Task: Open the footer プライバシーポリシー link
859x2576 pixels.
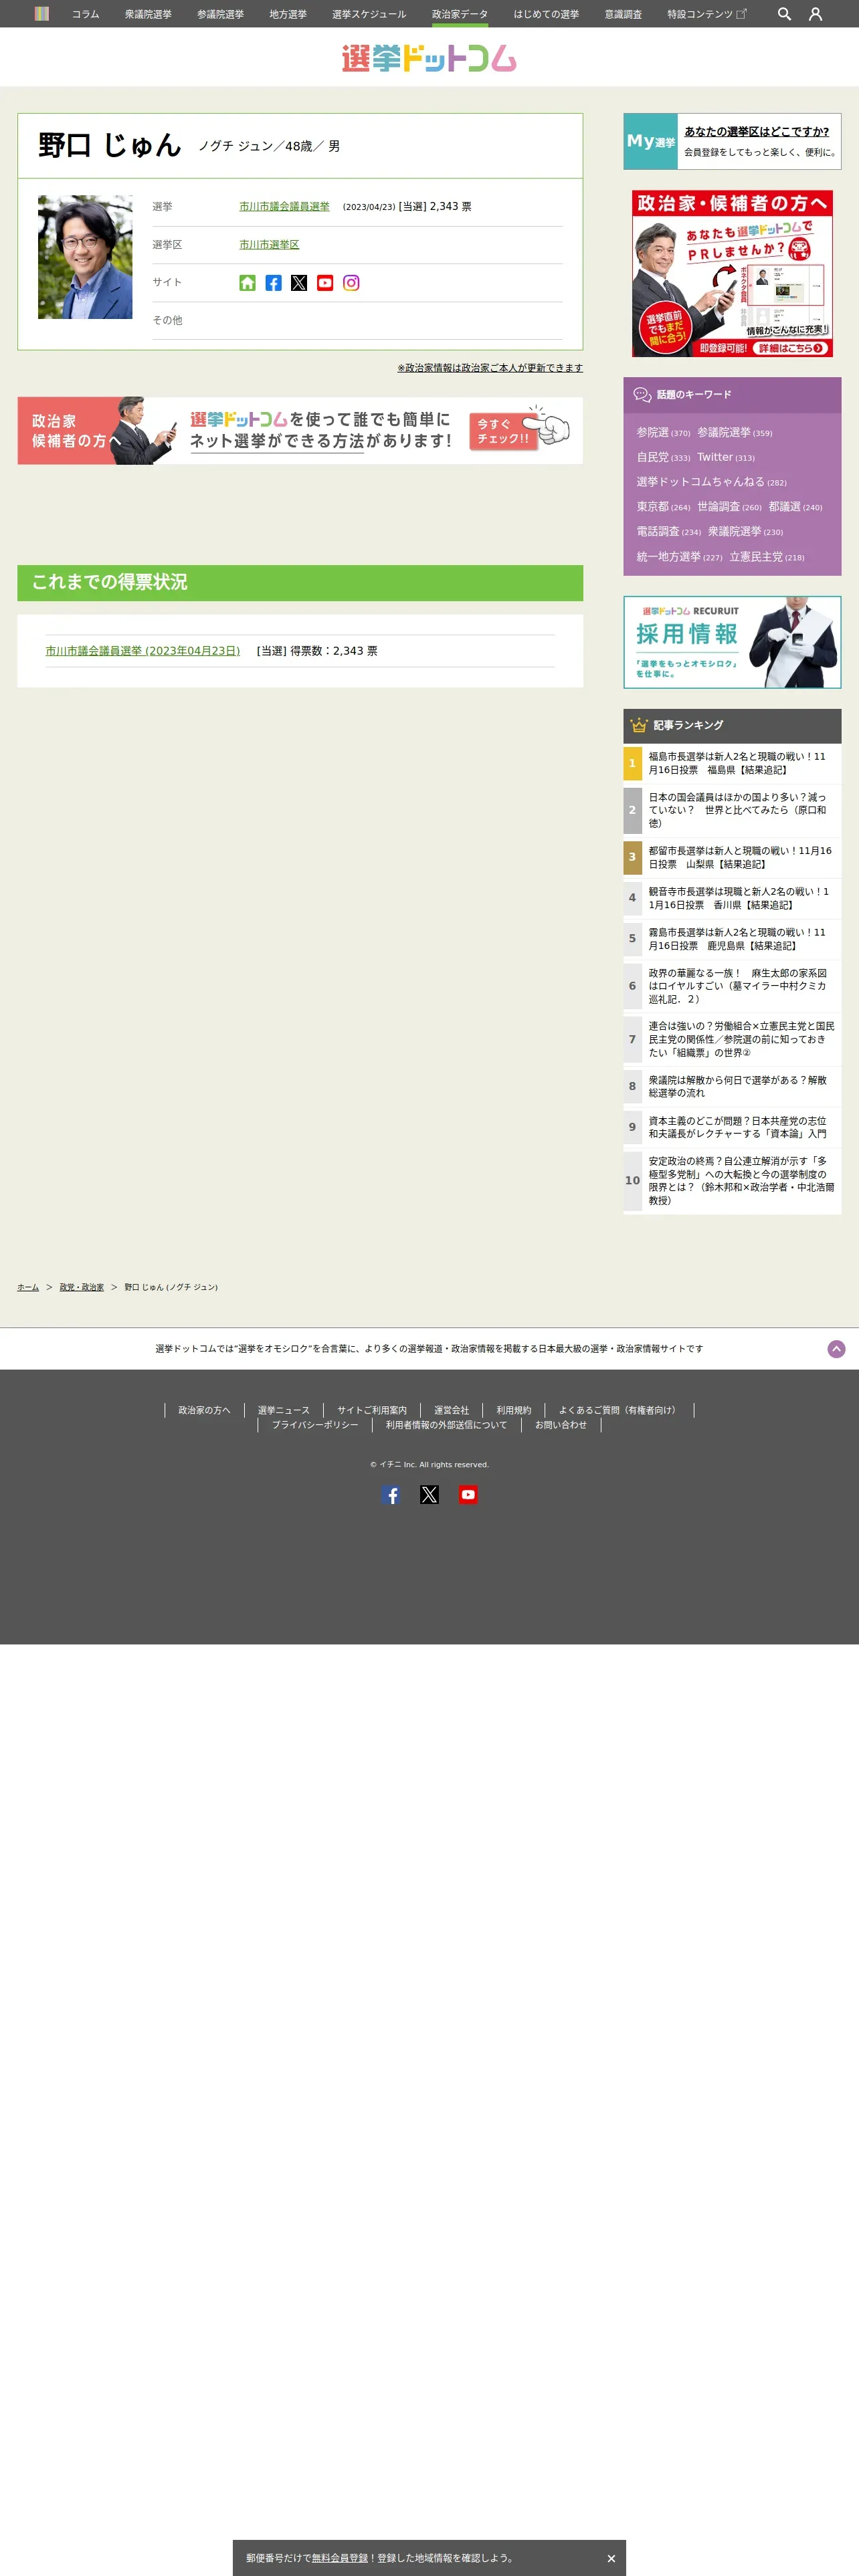Action: tap(315, 1425)
